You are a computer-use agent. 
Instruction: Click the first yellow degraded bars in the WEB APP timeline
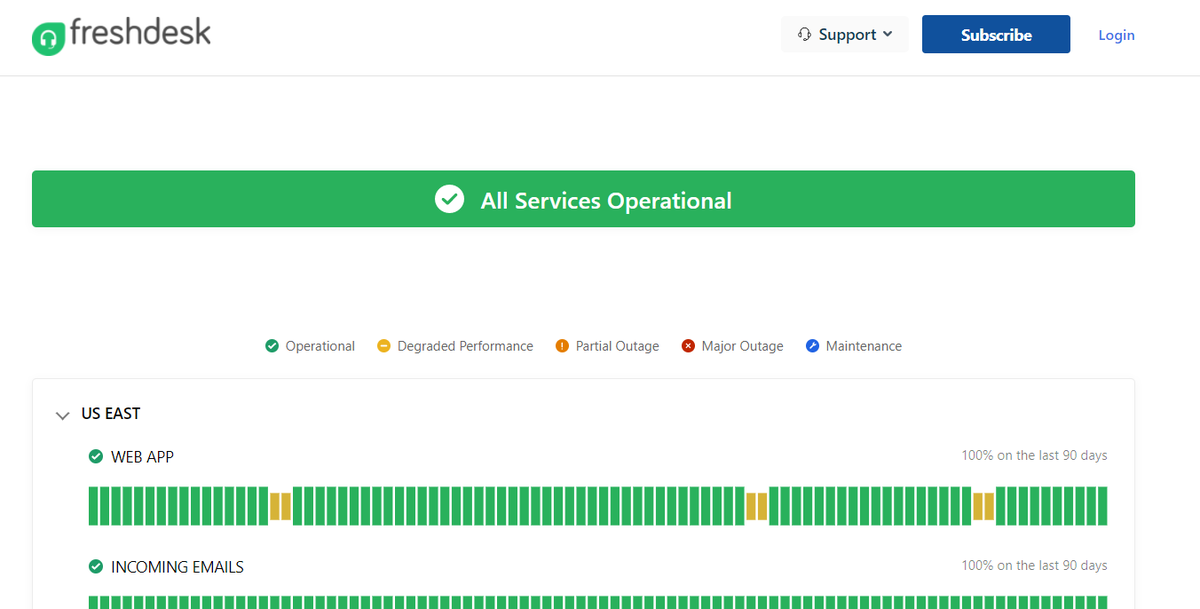(280, 506)
